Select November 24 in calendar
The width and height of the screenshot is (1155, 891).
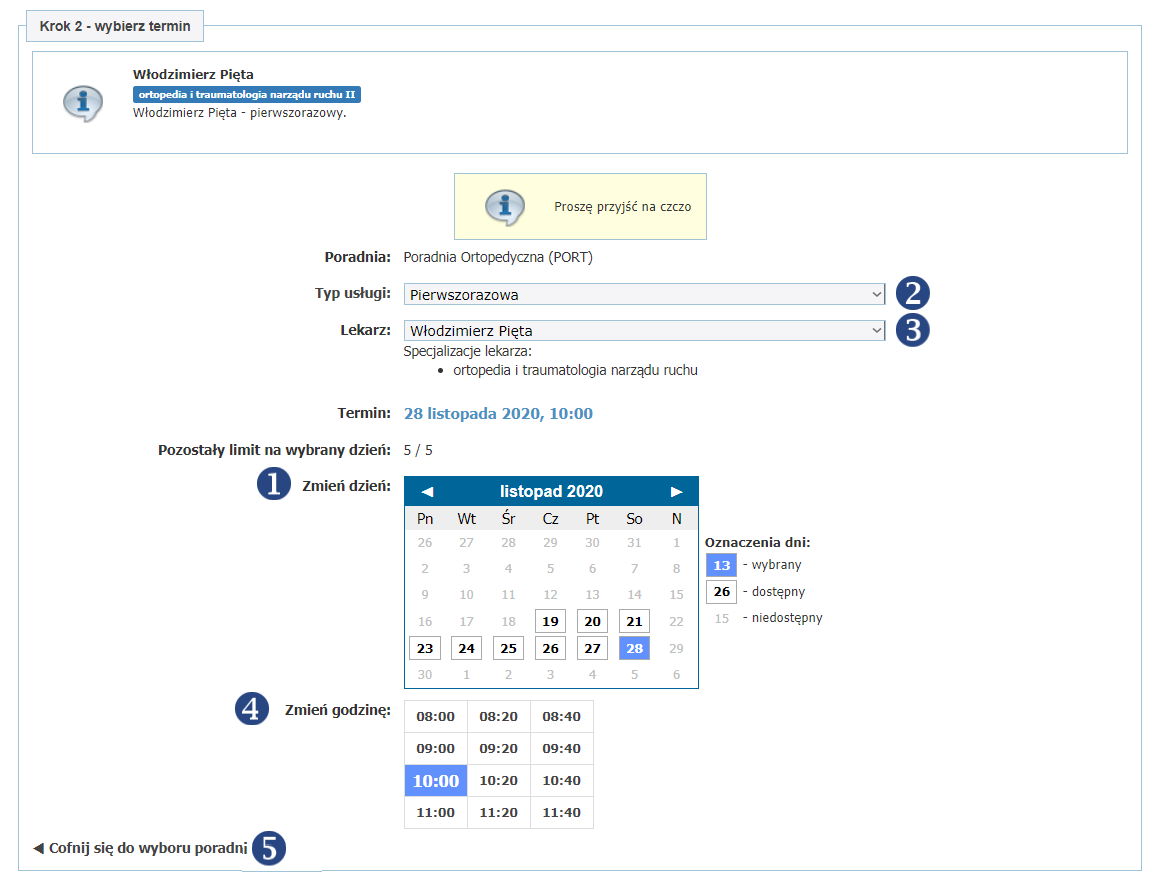click(x=466, y=649)
